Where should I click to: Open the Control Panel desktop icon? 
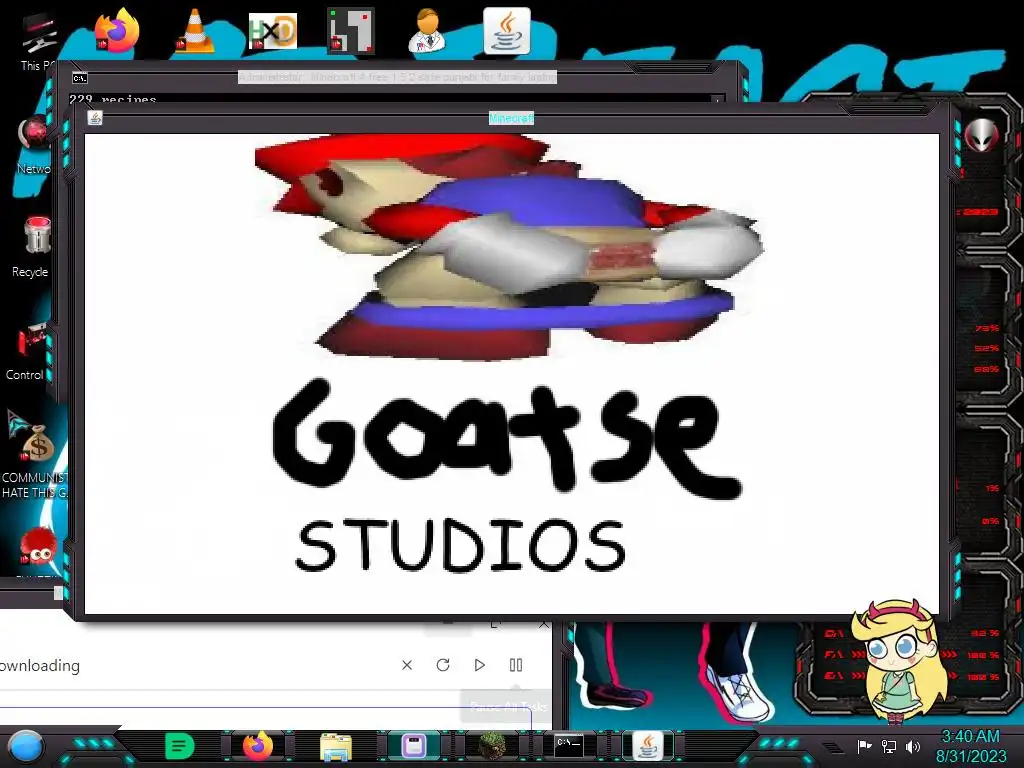click(29, 351)
